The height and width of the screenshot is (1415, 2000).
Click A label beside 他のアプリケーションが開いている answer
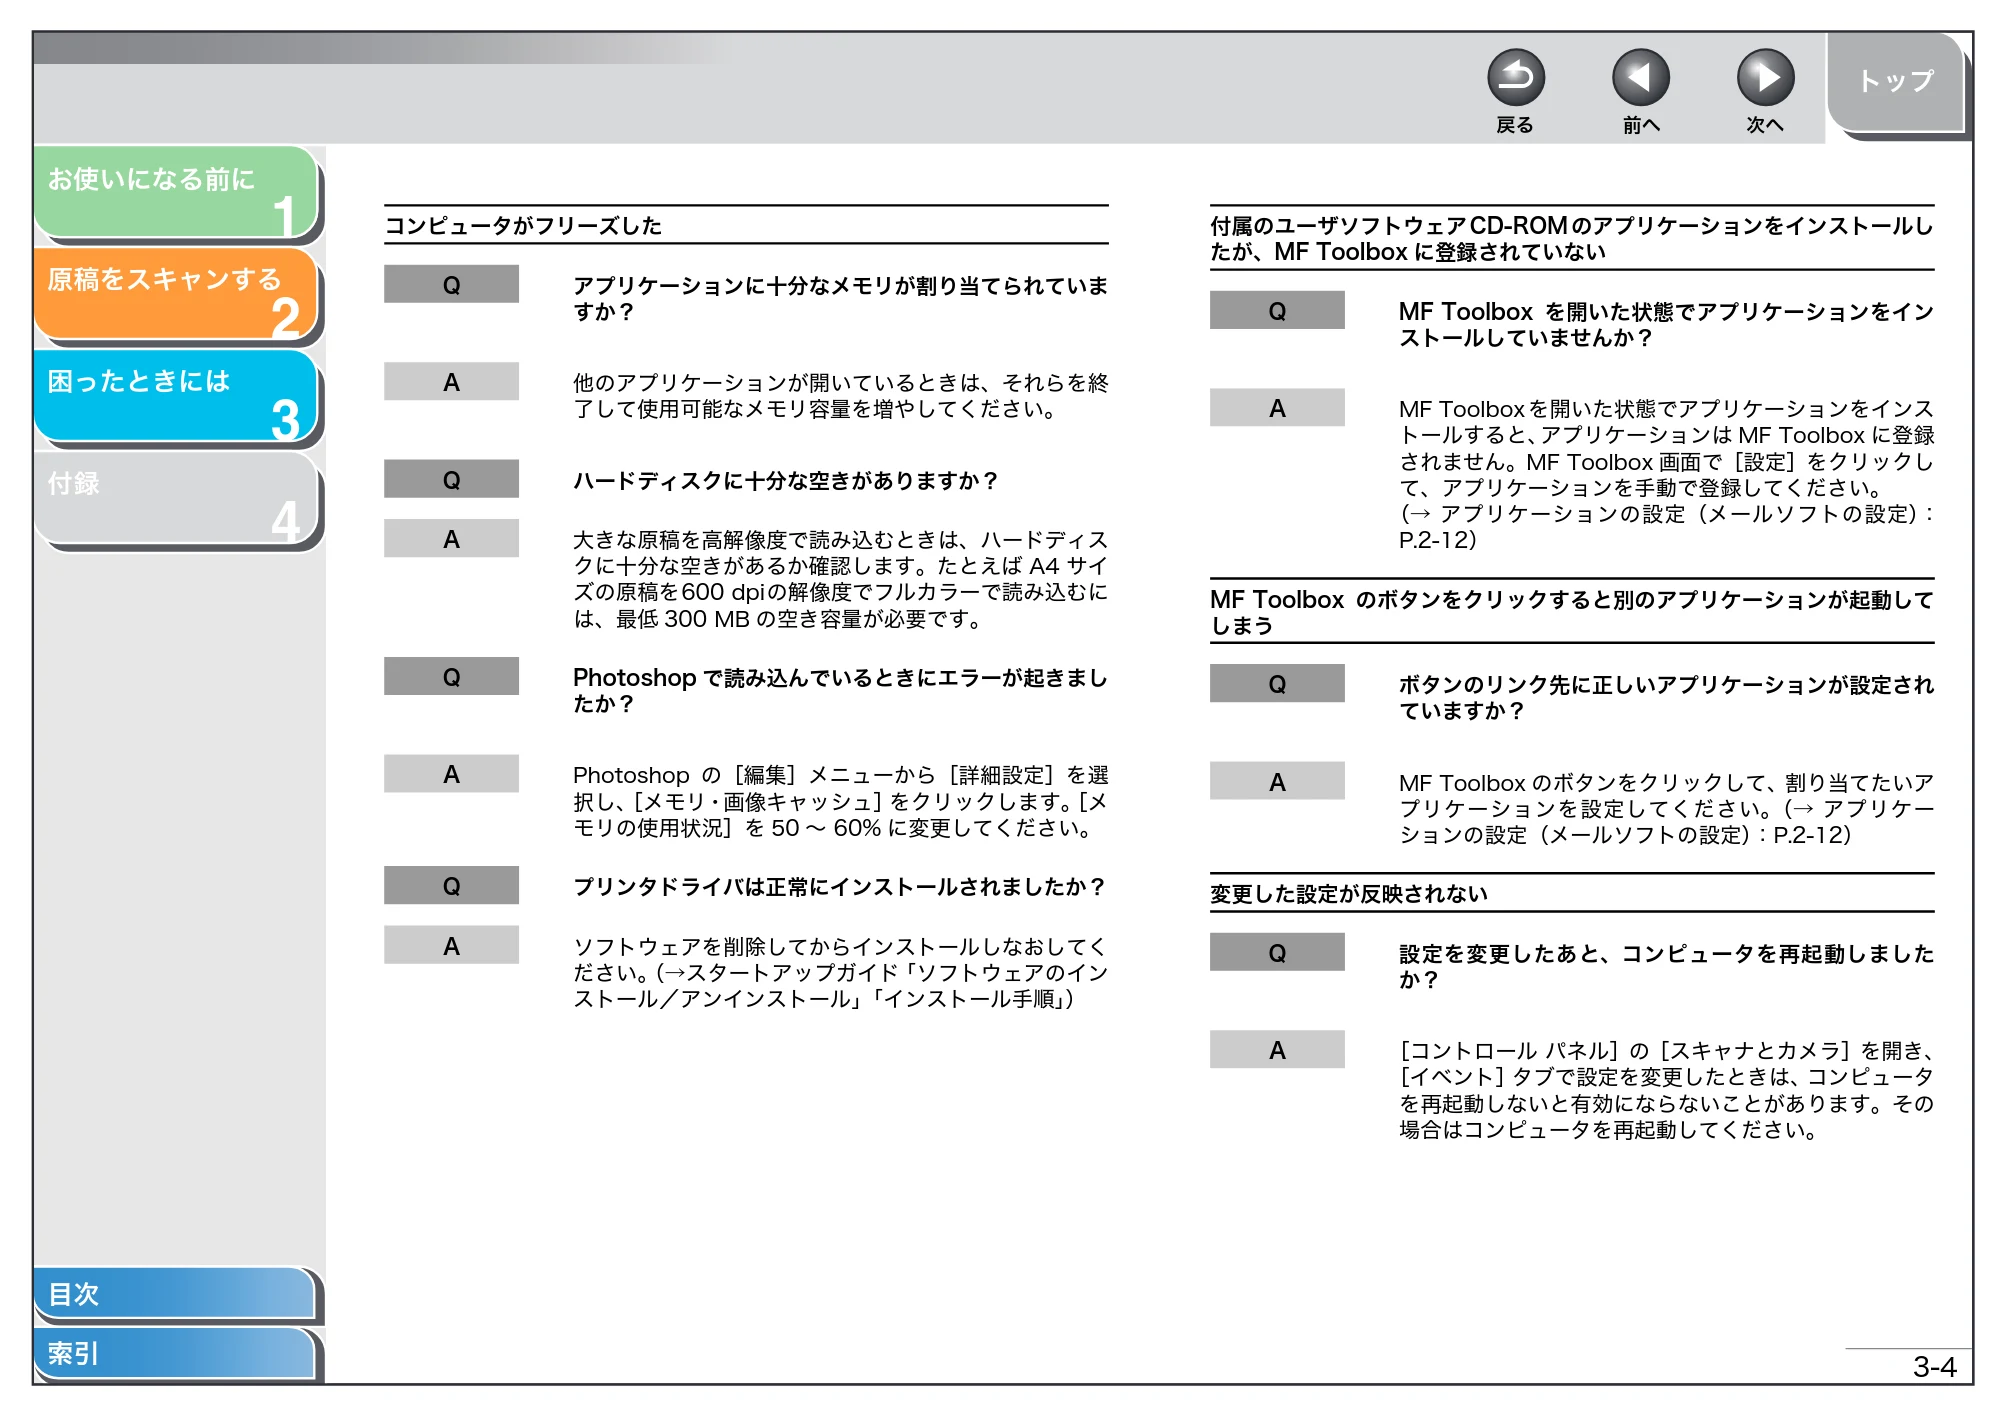click(451, 382)
